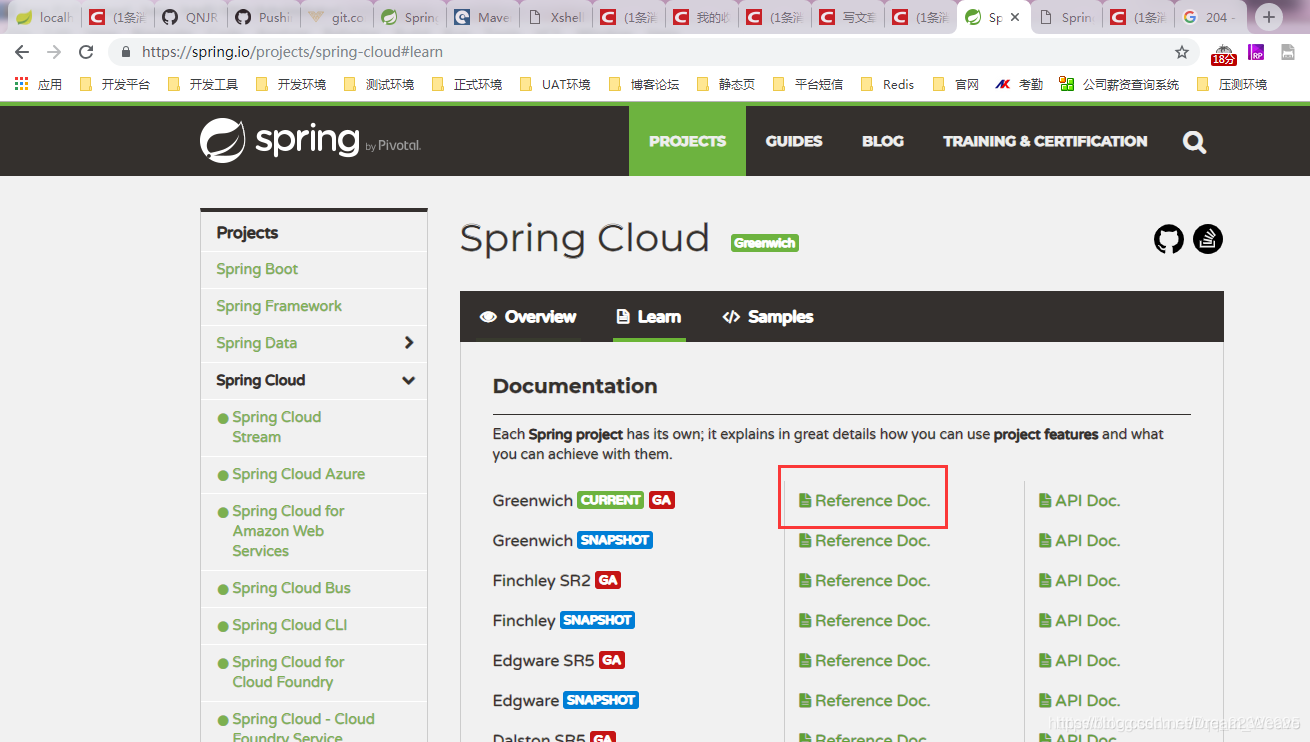Expand the Spring Data sidebar submenu
Screen dimensions: 1310x742
[x=409, y=343]
